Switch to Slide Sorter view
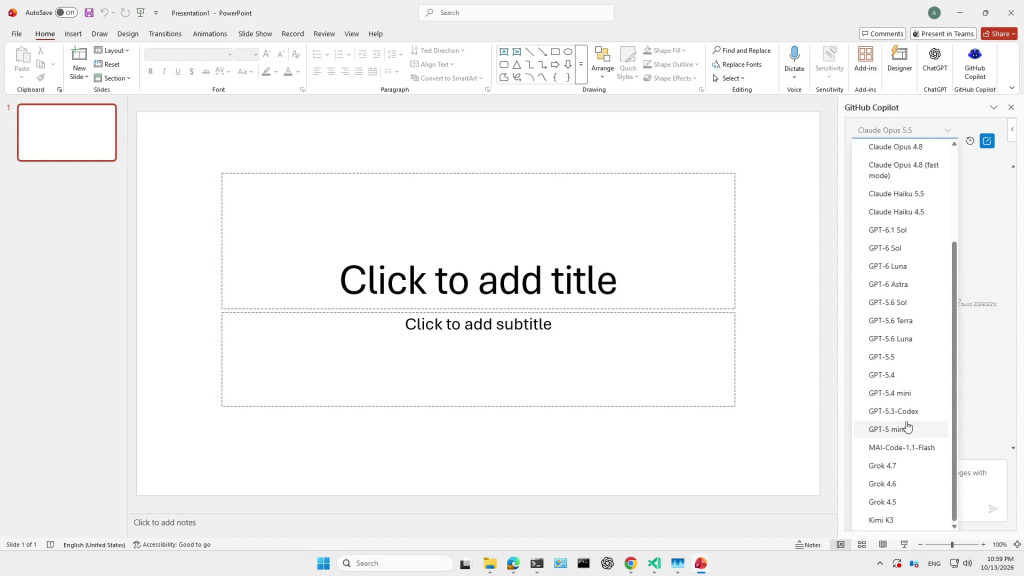 862,545
